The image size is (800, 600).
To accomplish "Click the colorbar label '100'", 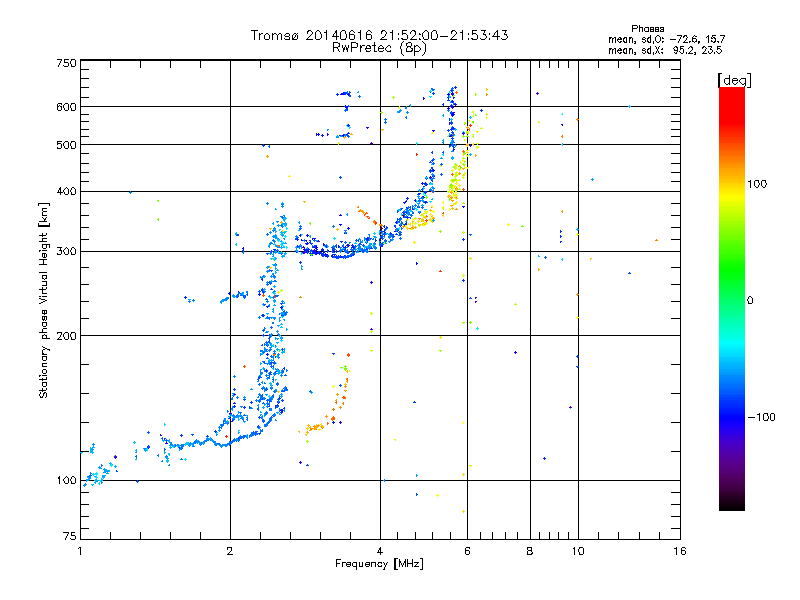I will [757, 184].
